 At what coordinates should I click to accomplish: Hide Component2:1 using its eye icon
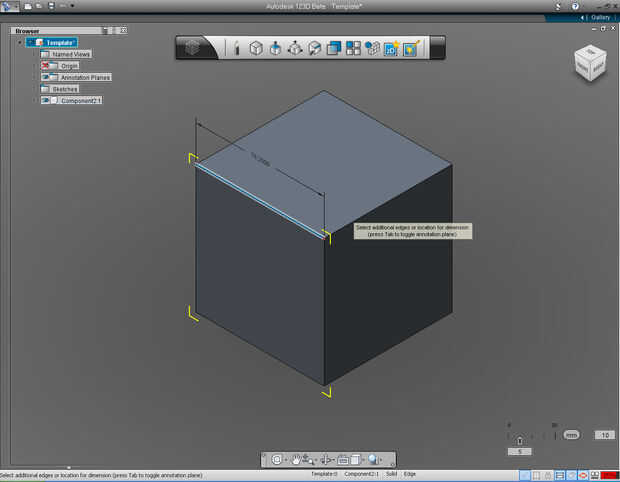click(46, 101)
